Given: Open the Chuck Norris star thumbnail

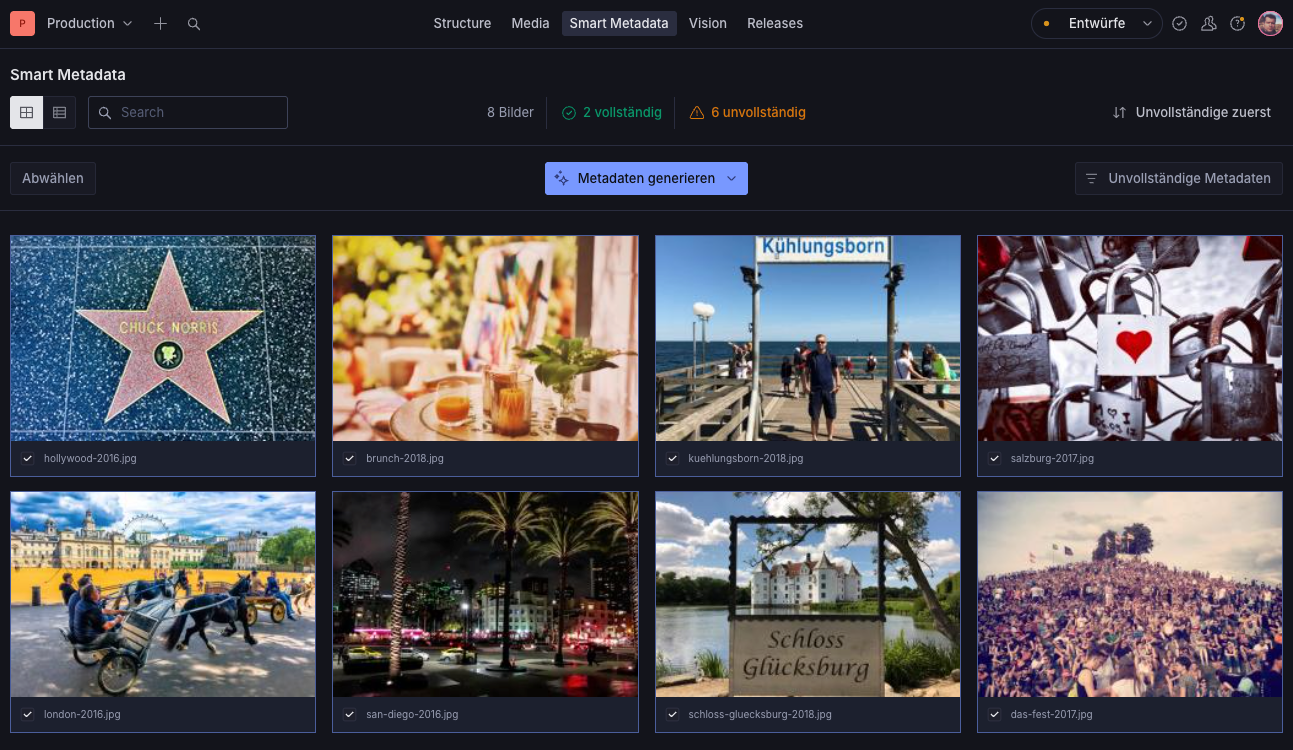Looking at the screenshot, I should pyautogui.click(x=163, y=338).
